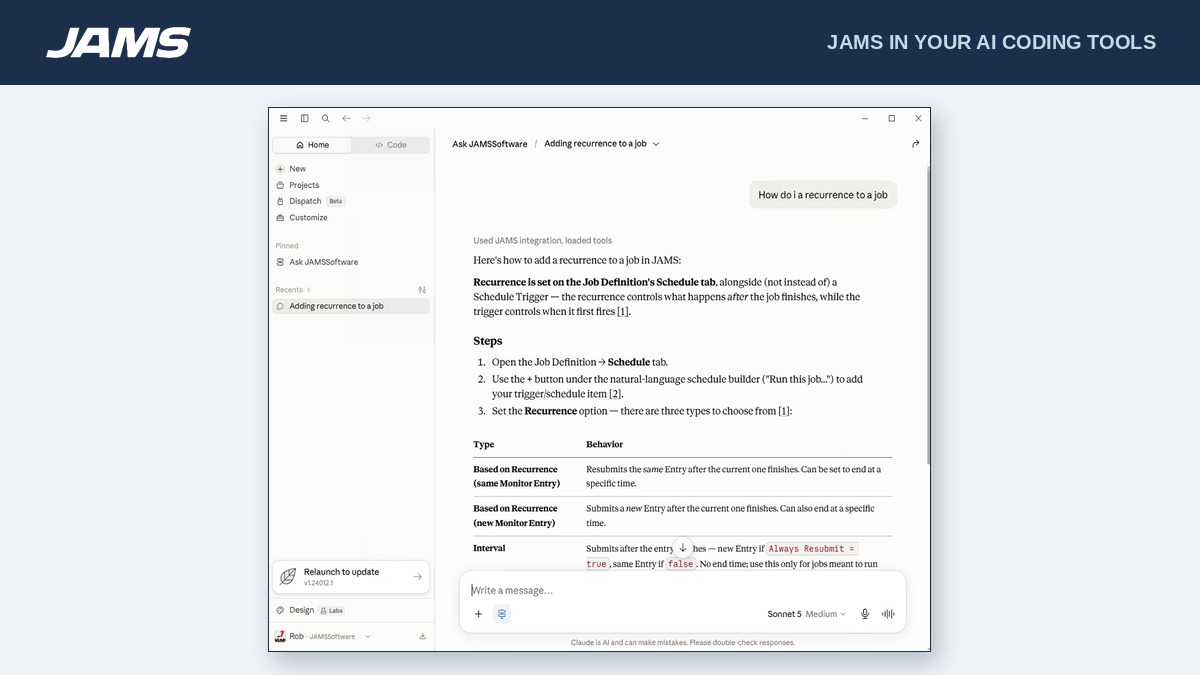Expand the Rob JAMSSoftware account menu
Viewport: 1200px width, 675px height.
[x=322, y=636]
